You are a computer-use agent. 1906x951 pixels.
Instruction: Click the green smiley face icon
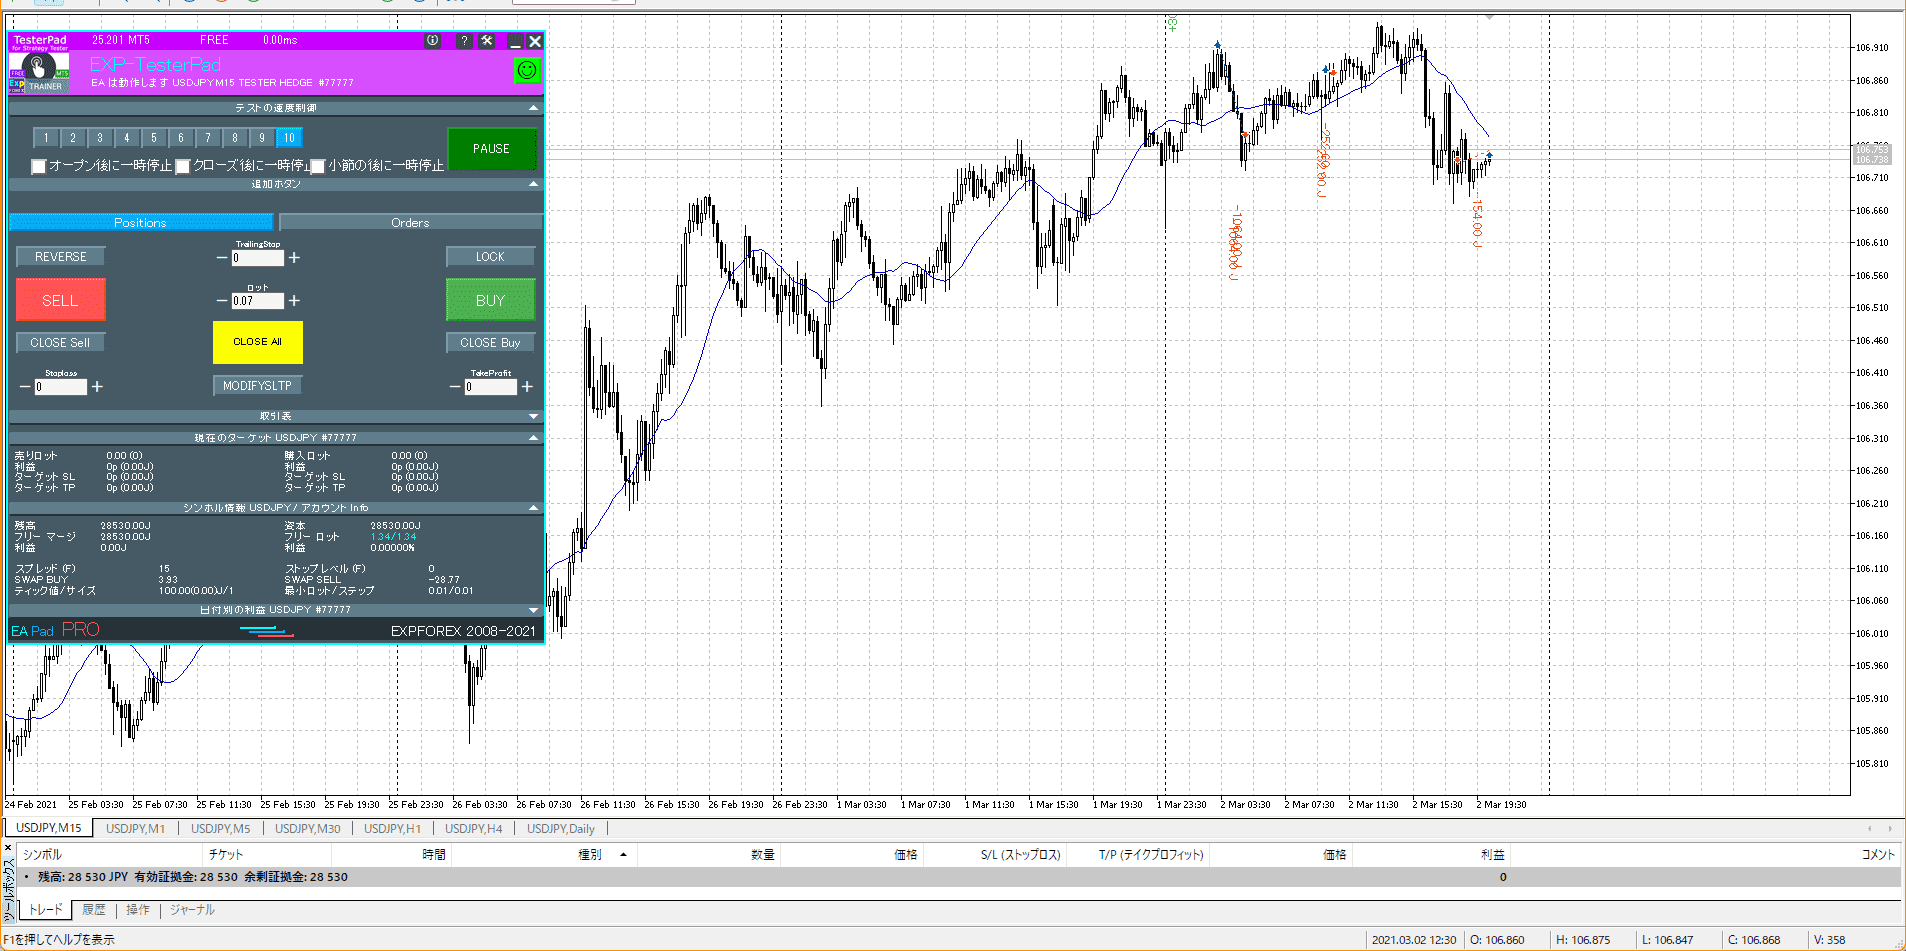click(526, 70)
